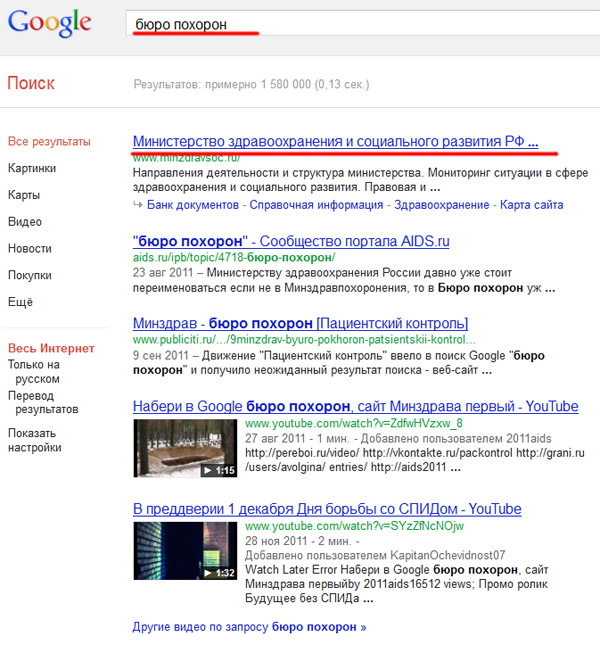Open the AIDS.ru community result
The height and width of the screenshot is (645, 600).
pos(291,241)
